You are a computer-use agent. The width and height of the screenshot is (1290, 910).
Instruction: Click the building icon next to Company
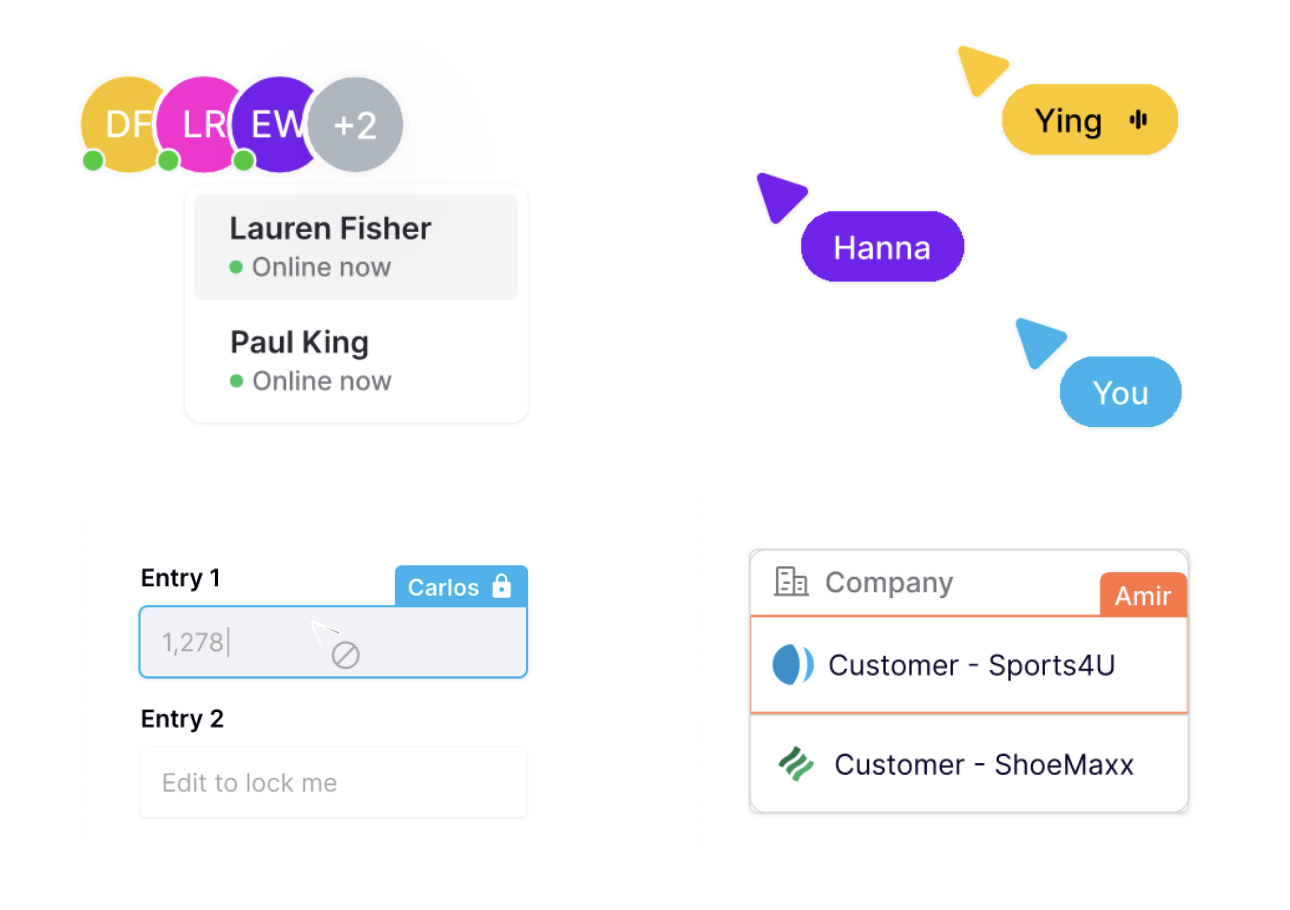click(x=791, y=582)
